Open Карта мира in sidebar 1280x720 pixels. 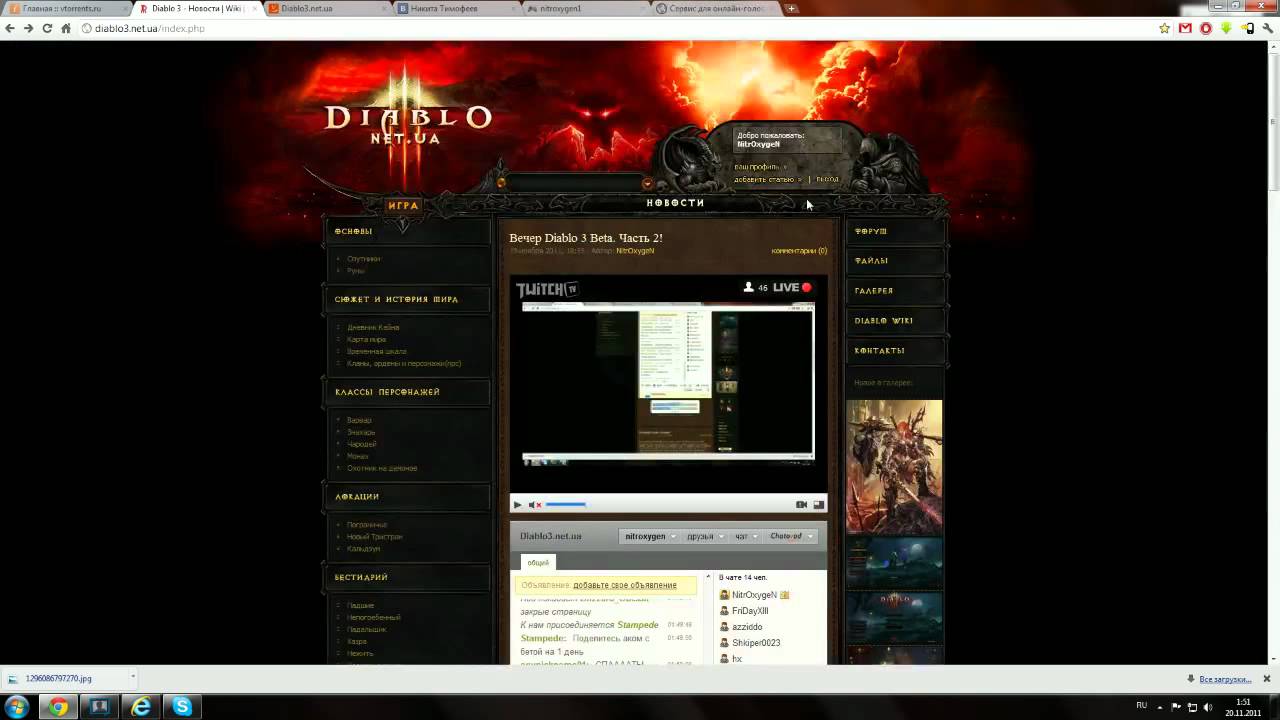[366, 339]
